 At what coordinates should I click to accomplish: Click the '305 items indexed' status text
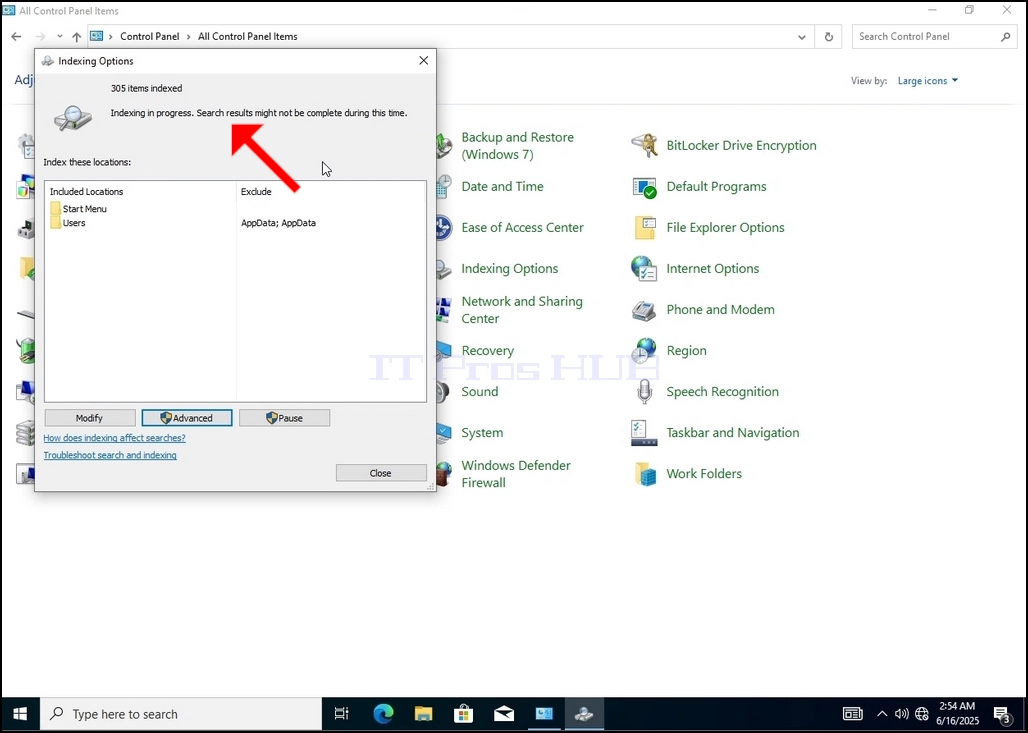(146, 88)
